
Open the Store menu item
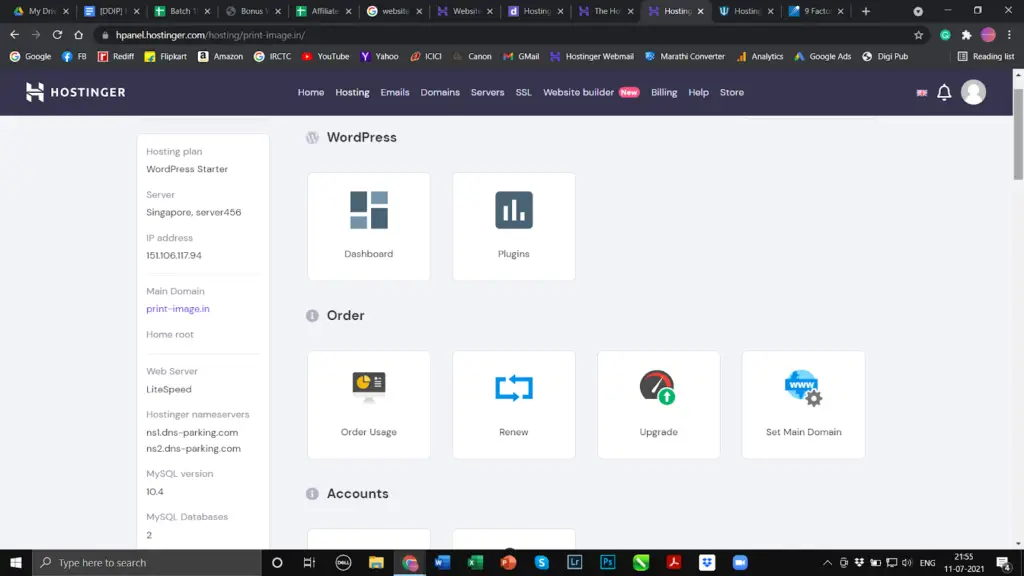click(x=731, y=93)
